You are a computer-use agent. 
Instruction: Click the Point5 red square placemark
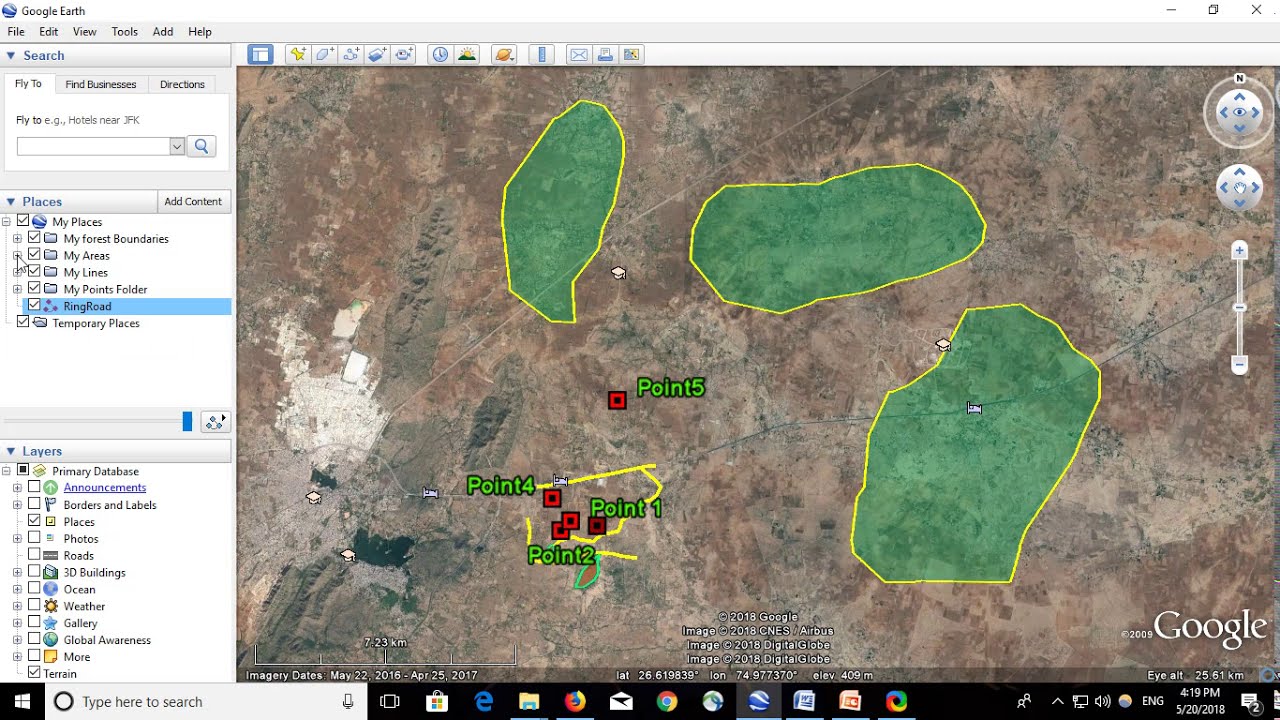[617, 400]
